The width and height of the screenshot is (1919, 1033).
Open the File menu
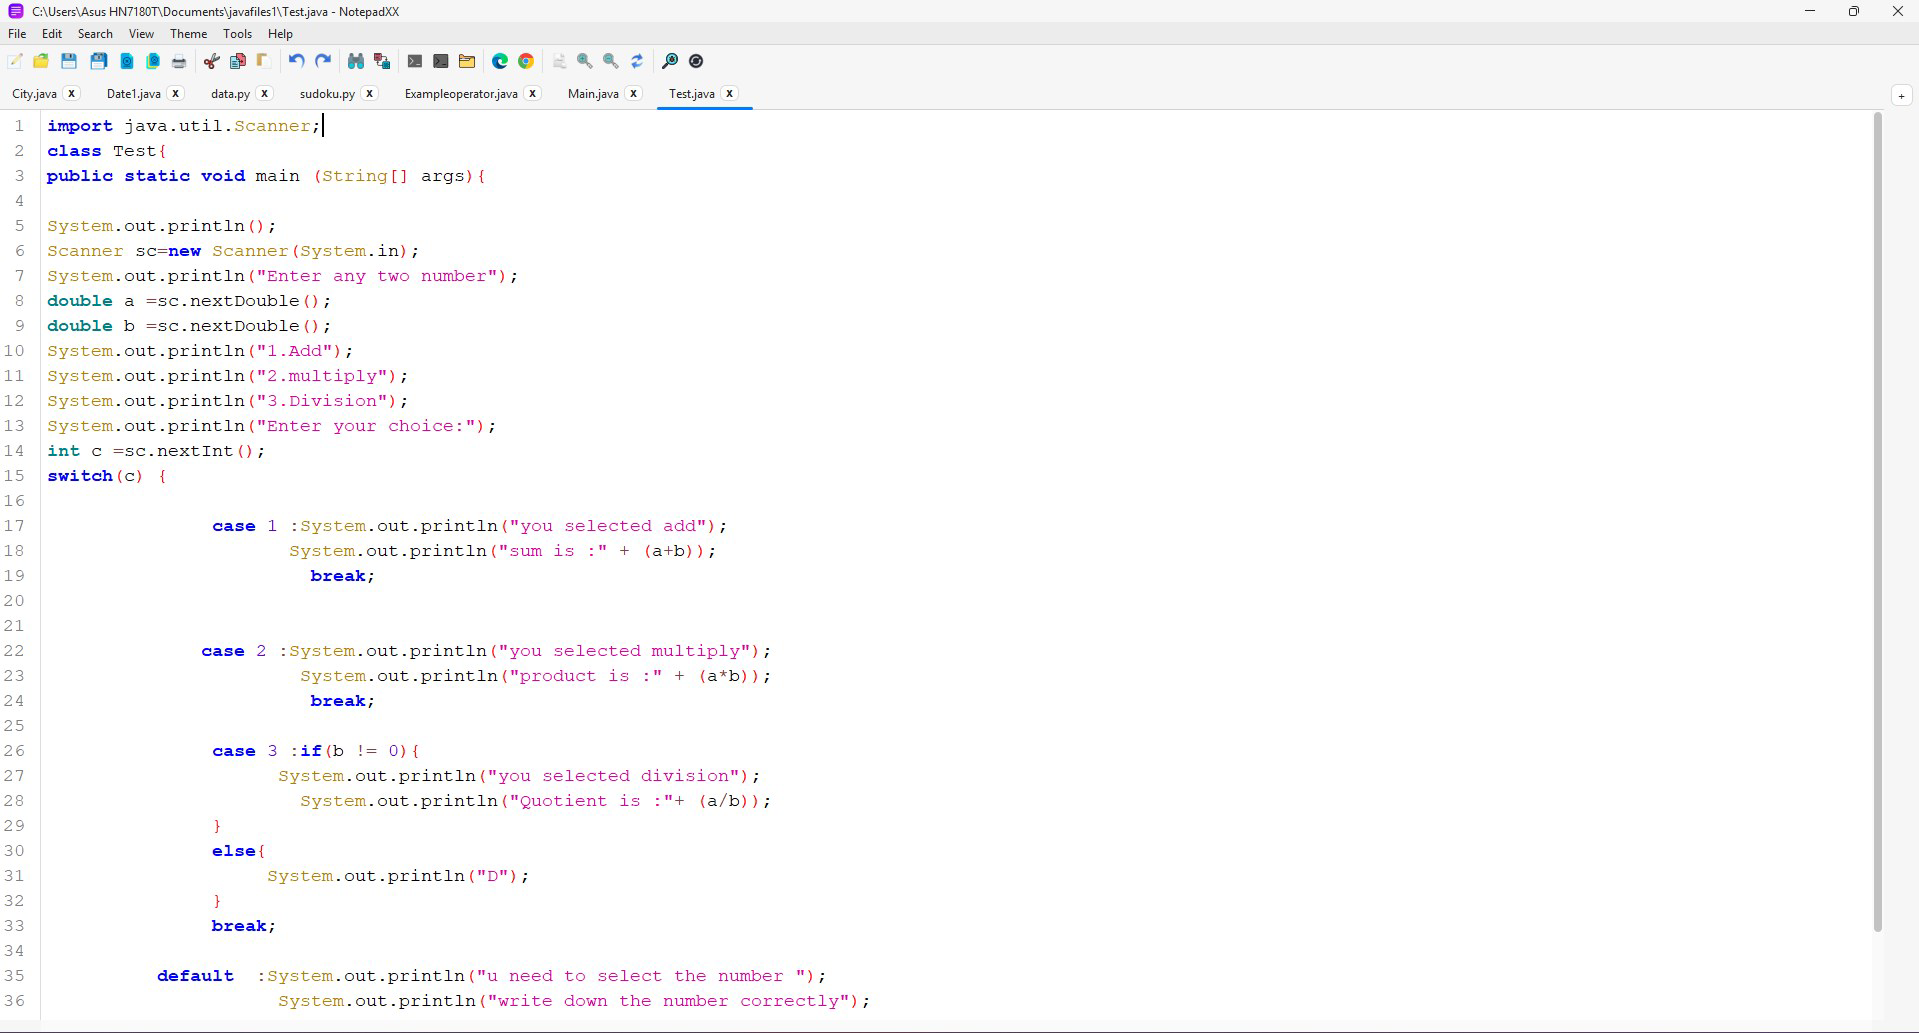(x=17, y=33)
